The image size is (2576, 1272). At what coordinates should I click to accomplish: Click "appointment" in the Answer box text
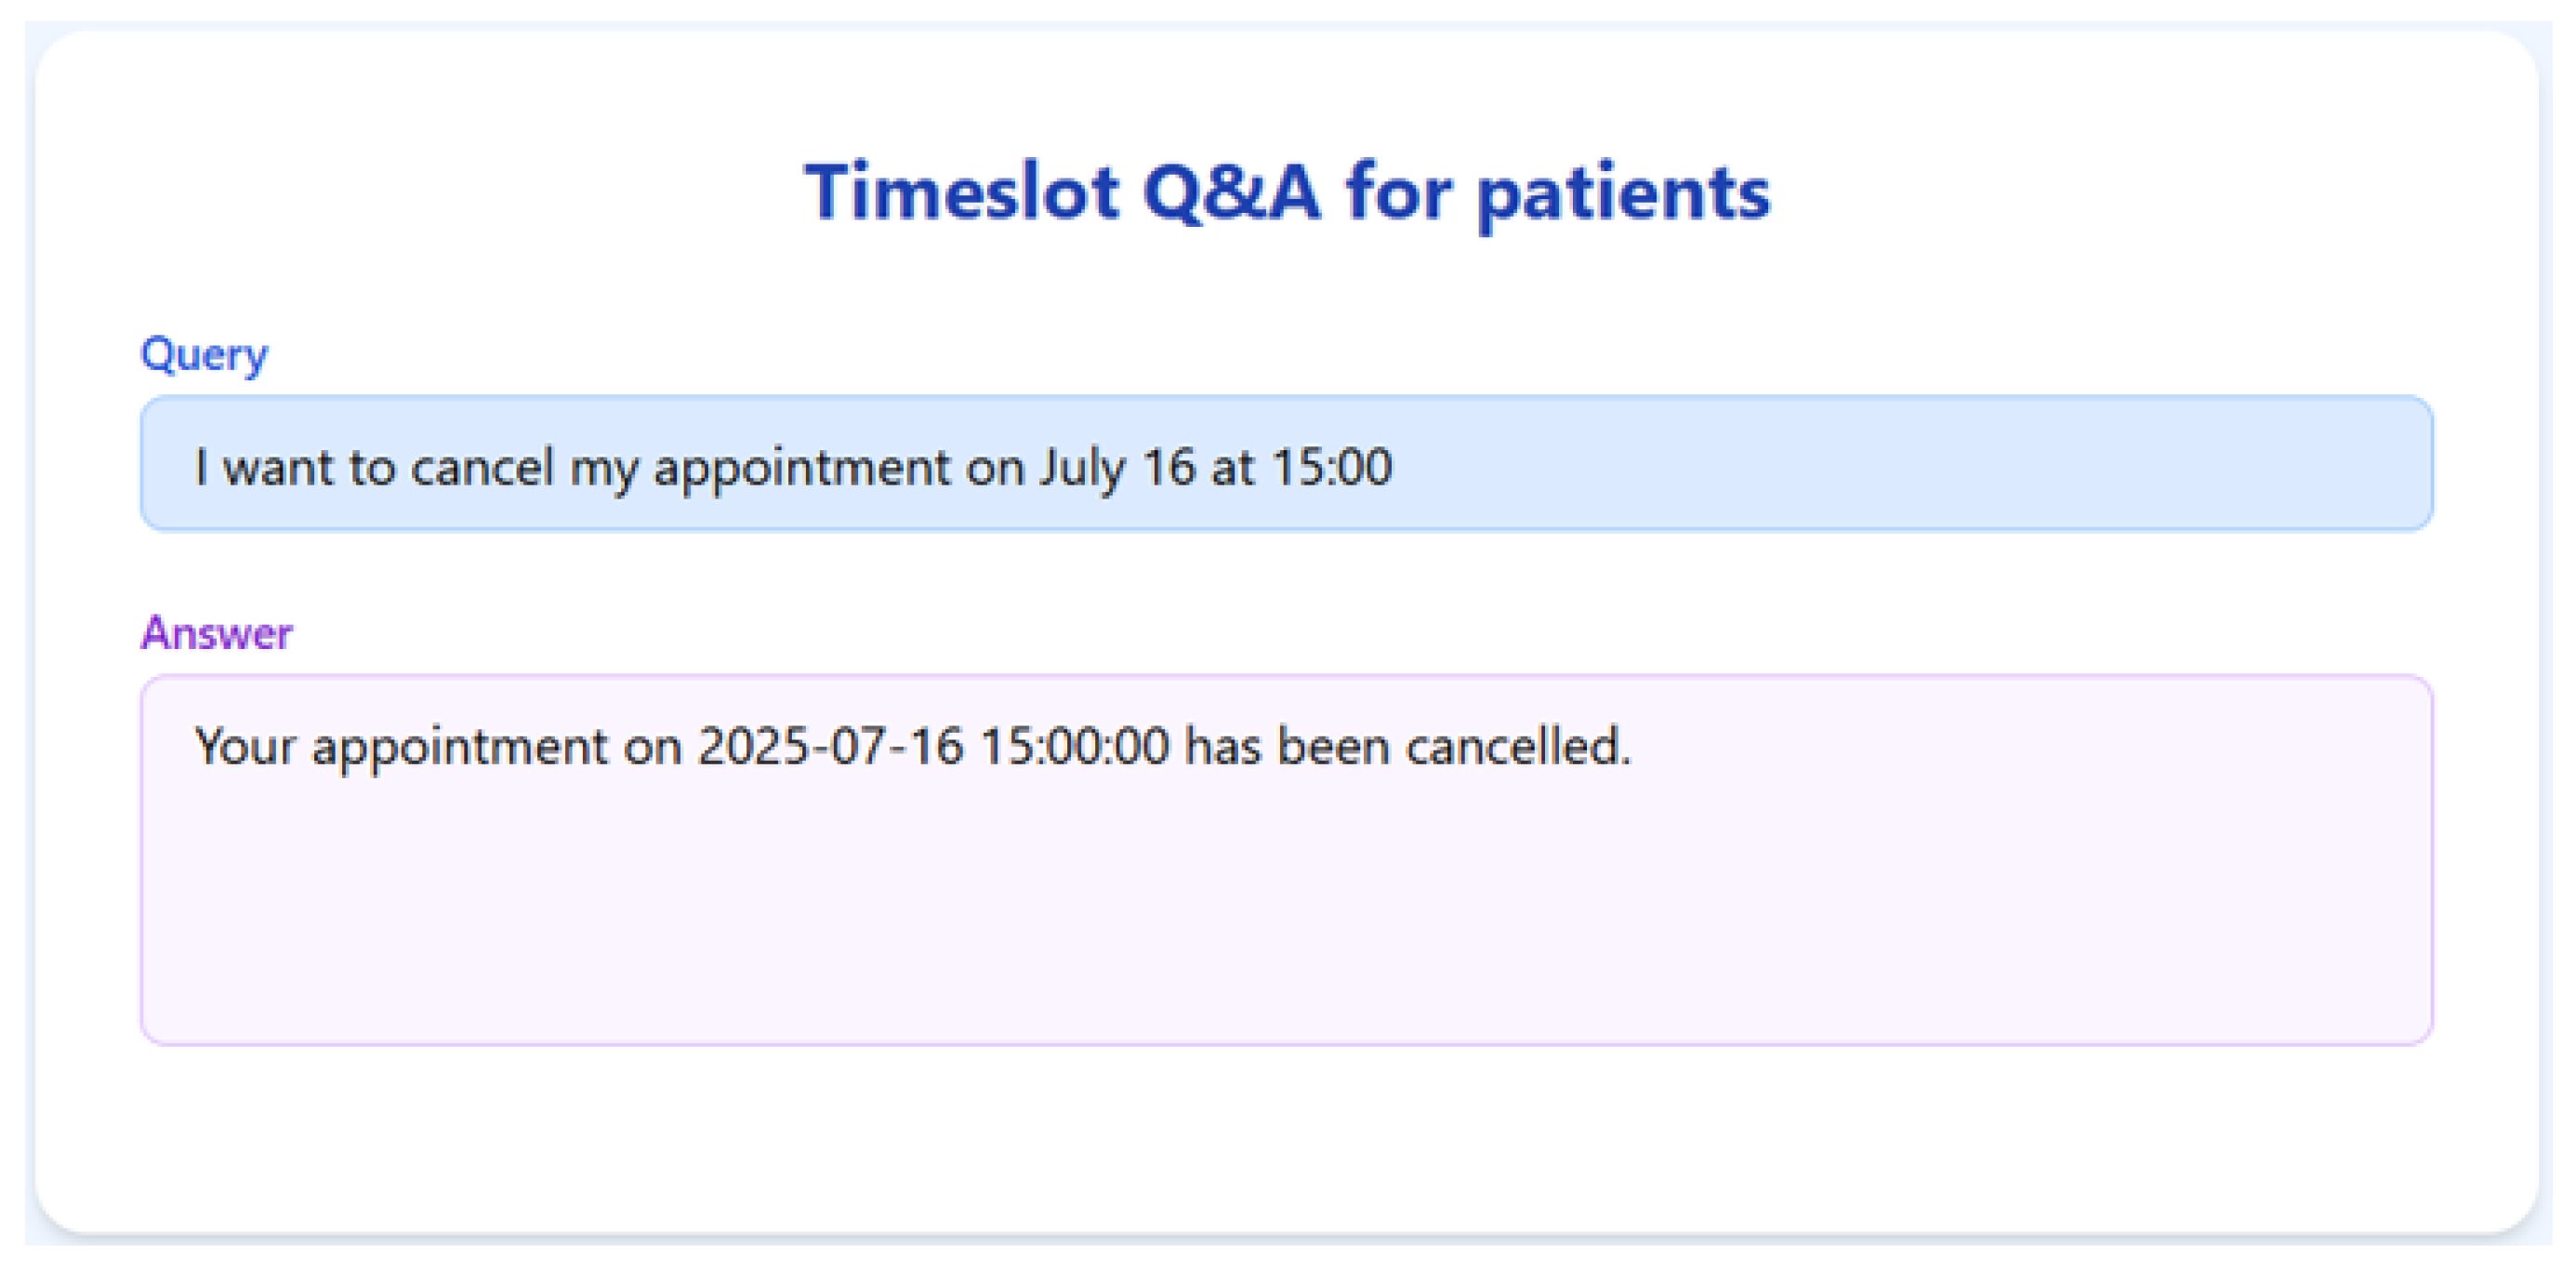coord(459,746)
